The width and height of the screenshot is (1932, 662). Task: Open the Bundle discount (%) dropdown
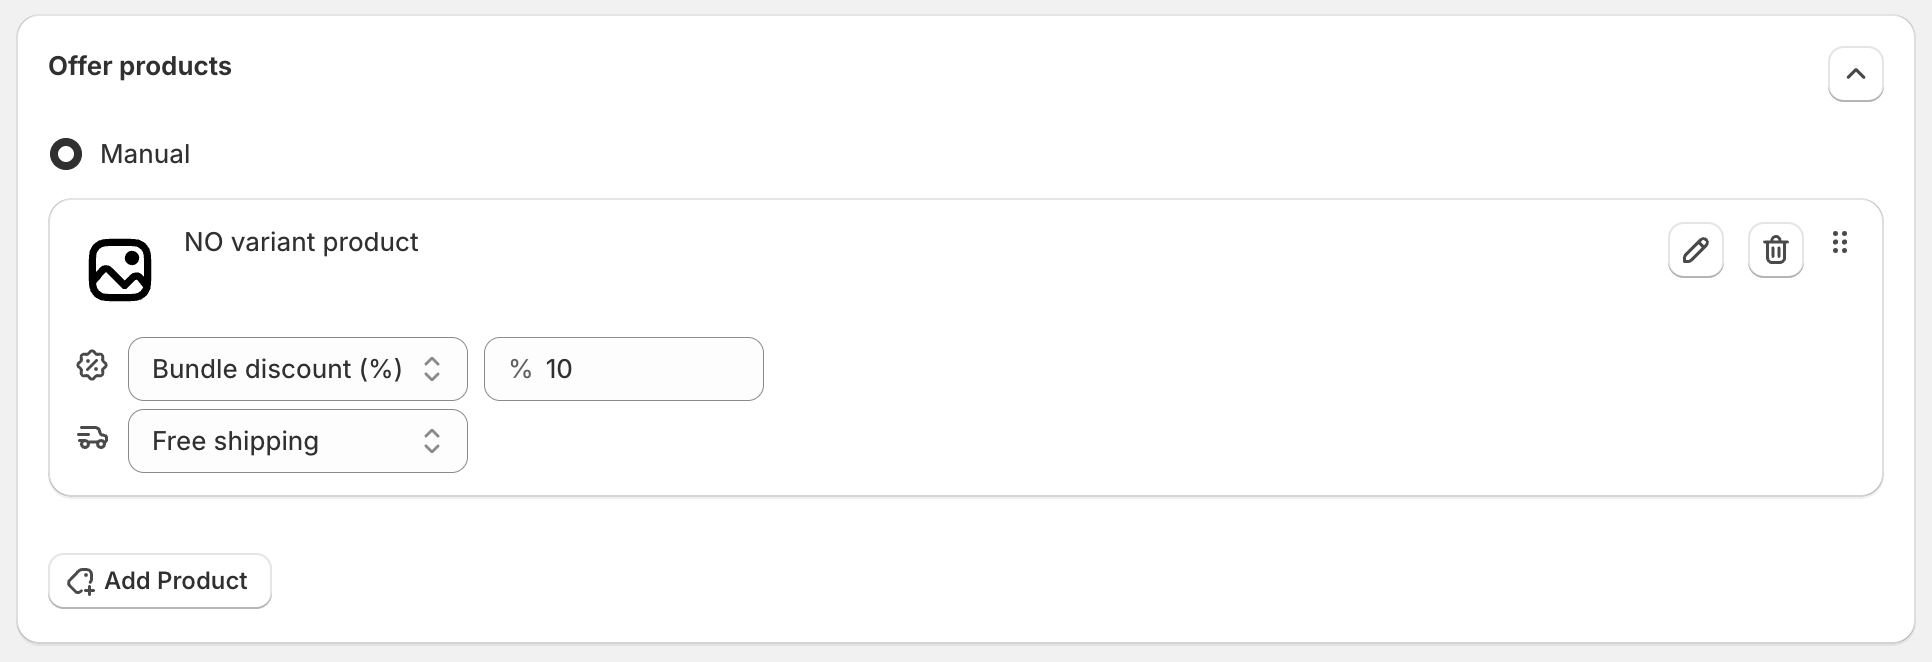[x=298, y=369]
